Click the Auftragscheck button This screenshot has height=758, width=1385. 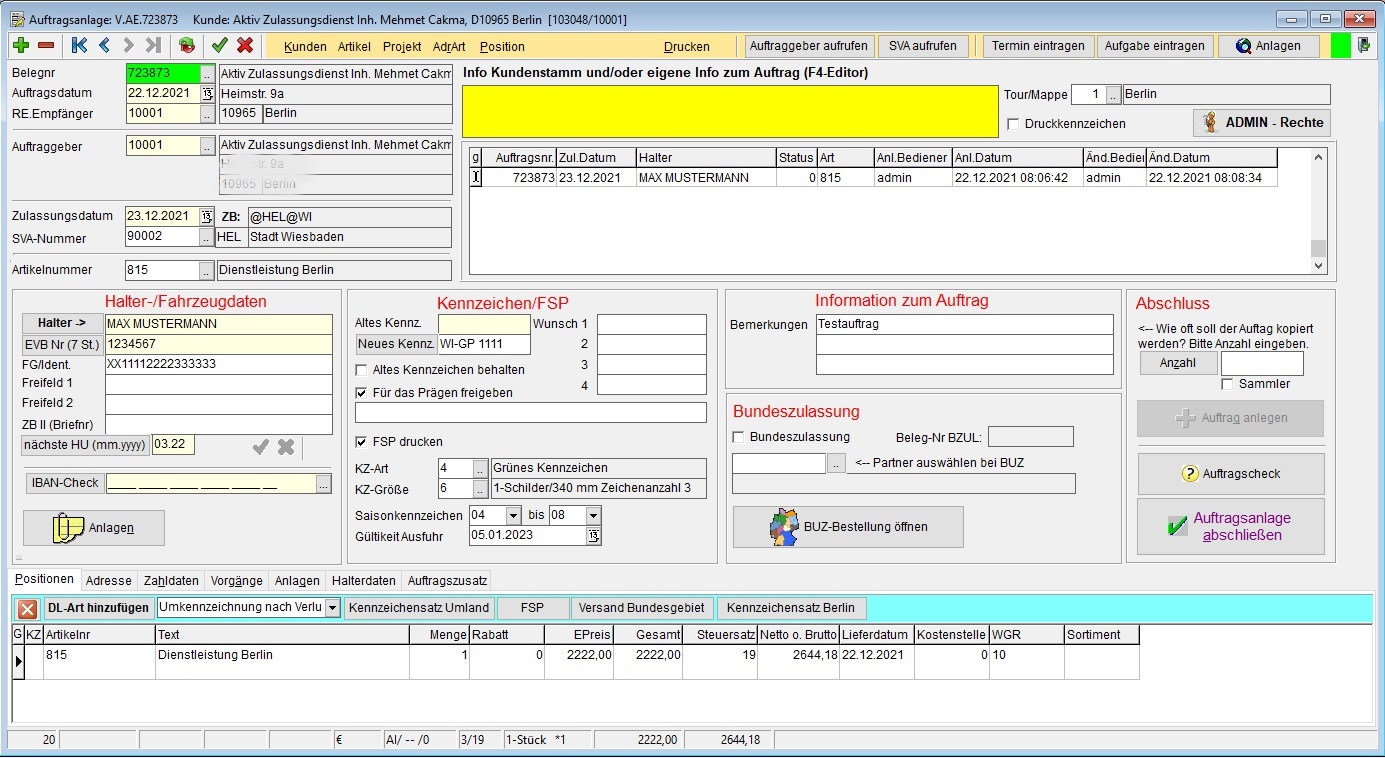[1230, 474]
